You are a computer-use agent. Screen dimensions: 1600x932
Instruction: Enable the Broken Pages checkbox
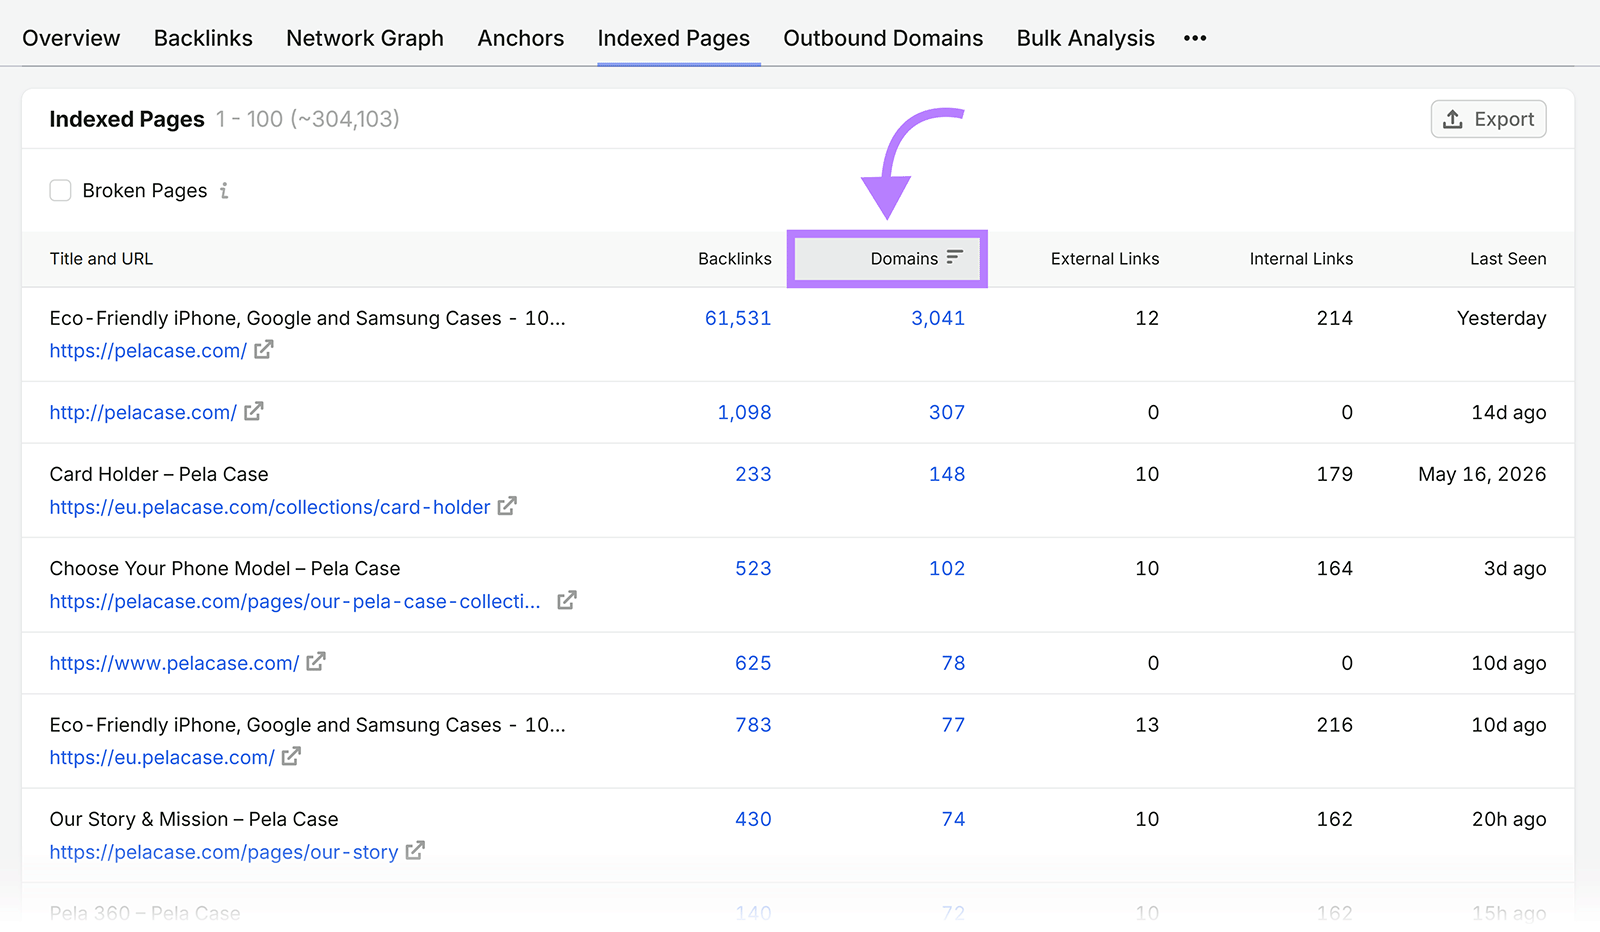coord(60,190)
